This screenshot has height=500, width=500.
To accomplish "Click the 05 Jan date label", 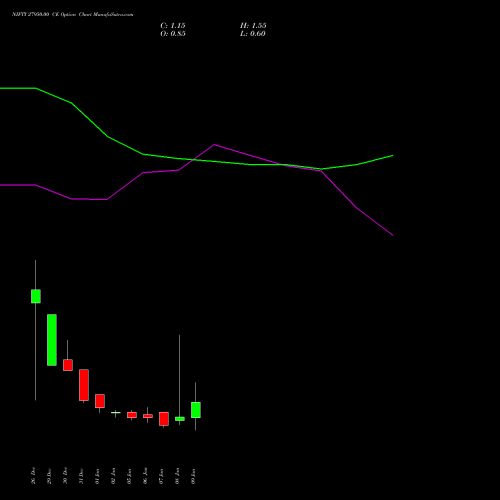I will tap(129, 476).
